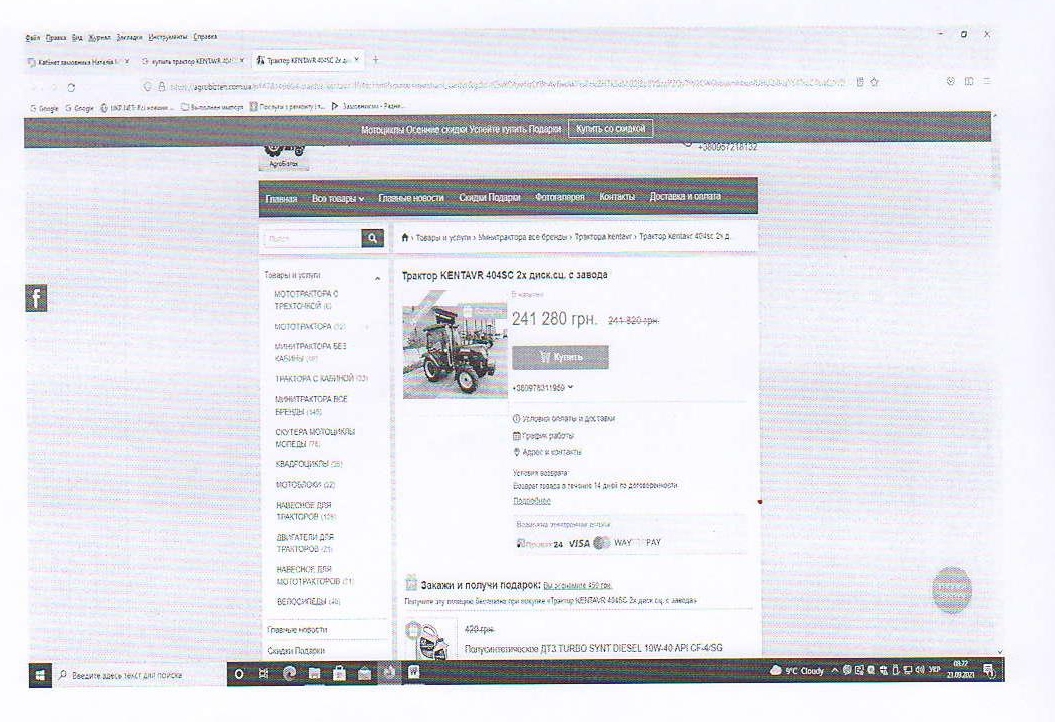Click the padlock site security icon
This screenshot has height=722, width=1055.
point(161,87)
